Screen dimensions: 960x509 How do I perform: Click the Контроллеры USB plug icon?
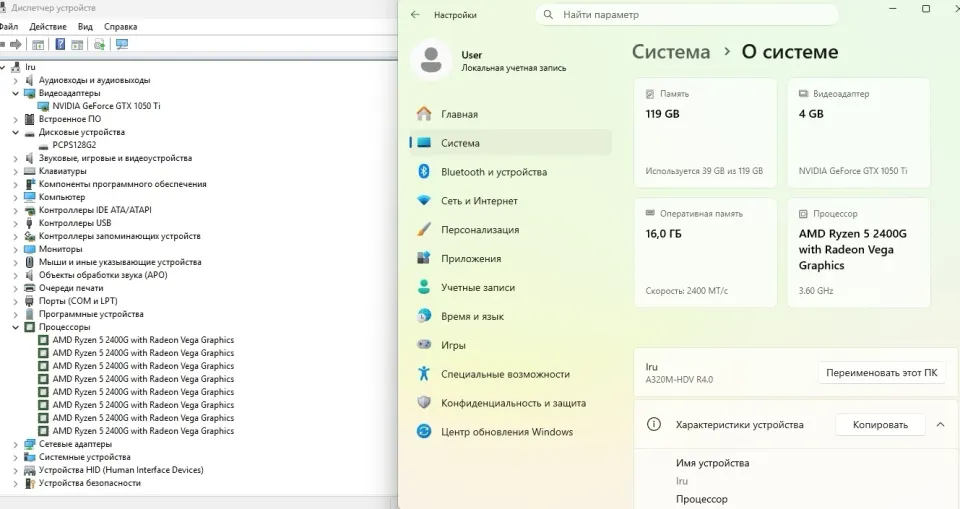click(29, 223)
